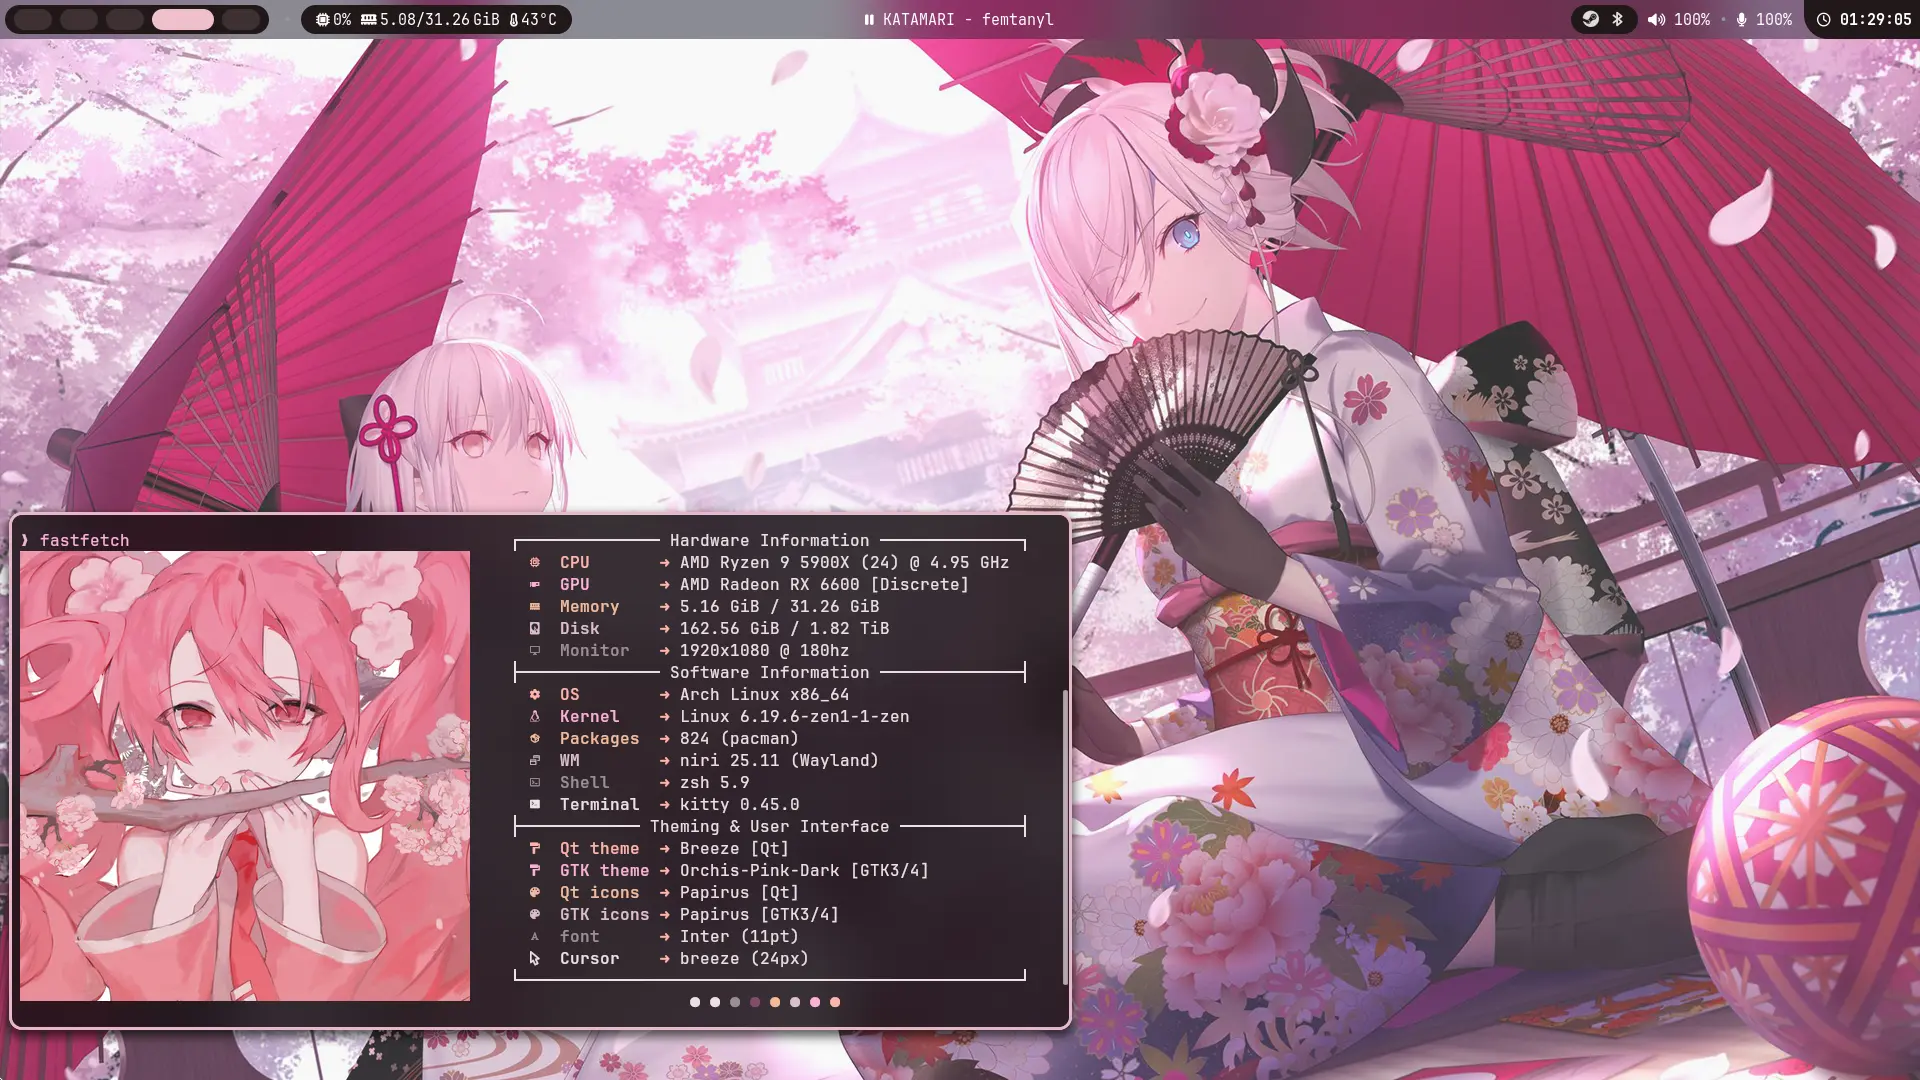Viewport: 1920px width, 1080px height.
Task: Click the orange dot in the fastfetch palette
Action: [775, 1002]
